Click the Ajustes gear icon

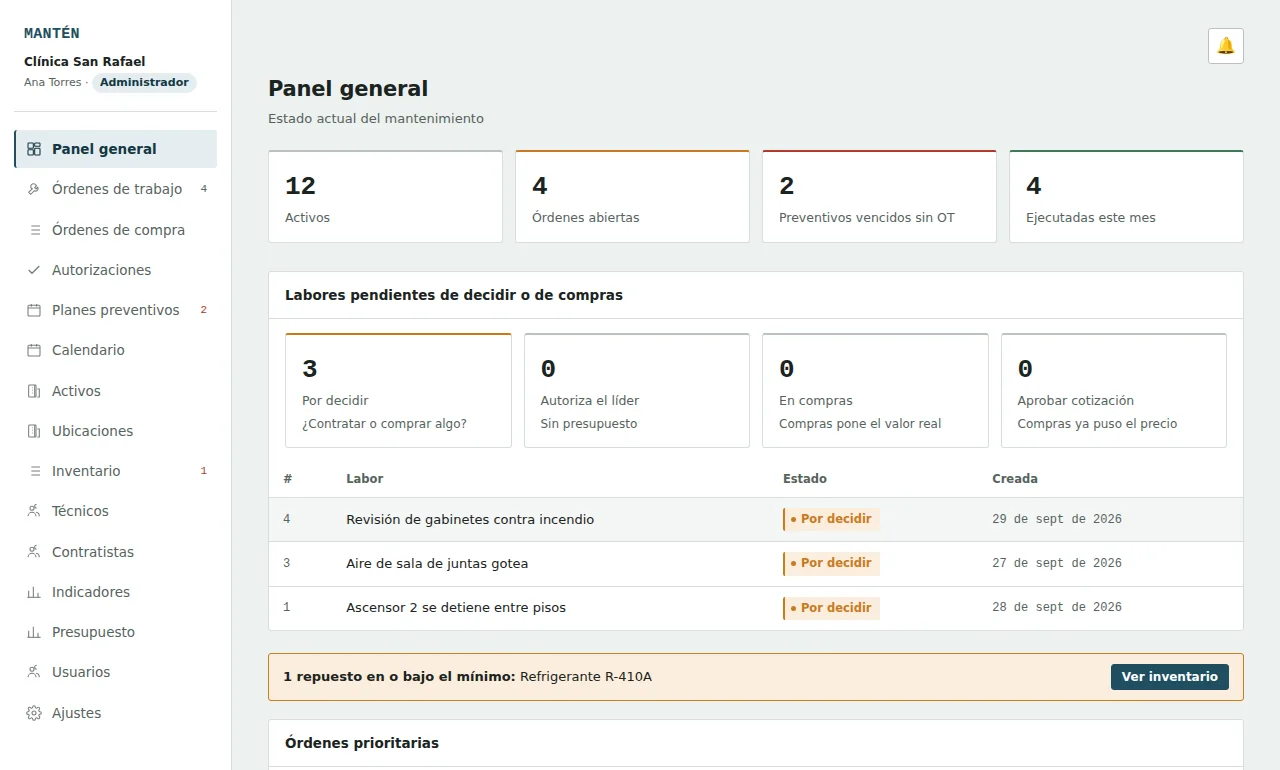click(x=34, y=713)
